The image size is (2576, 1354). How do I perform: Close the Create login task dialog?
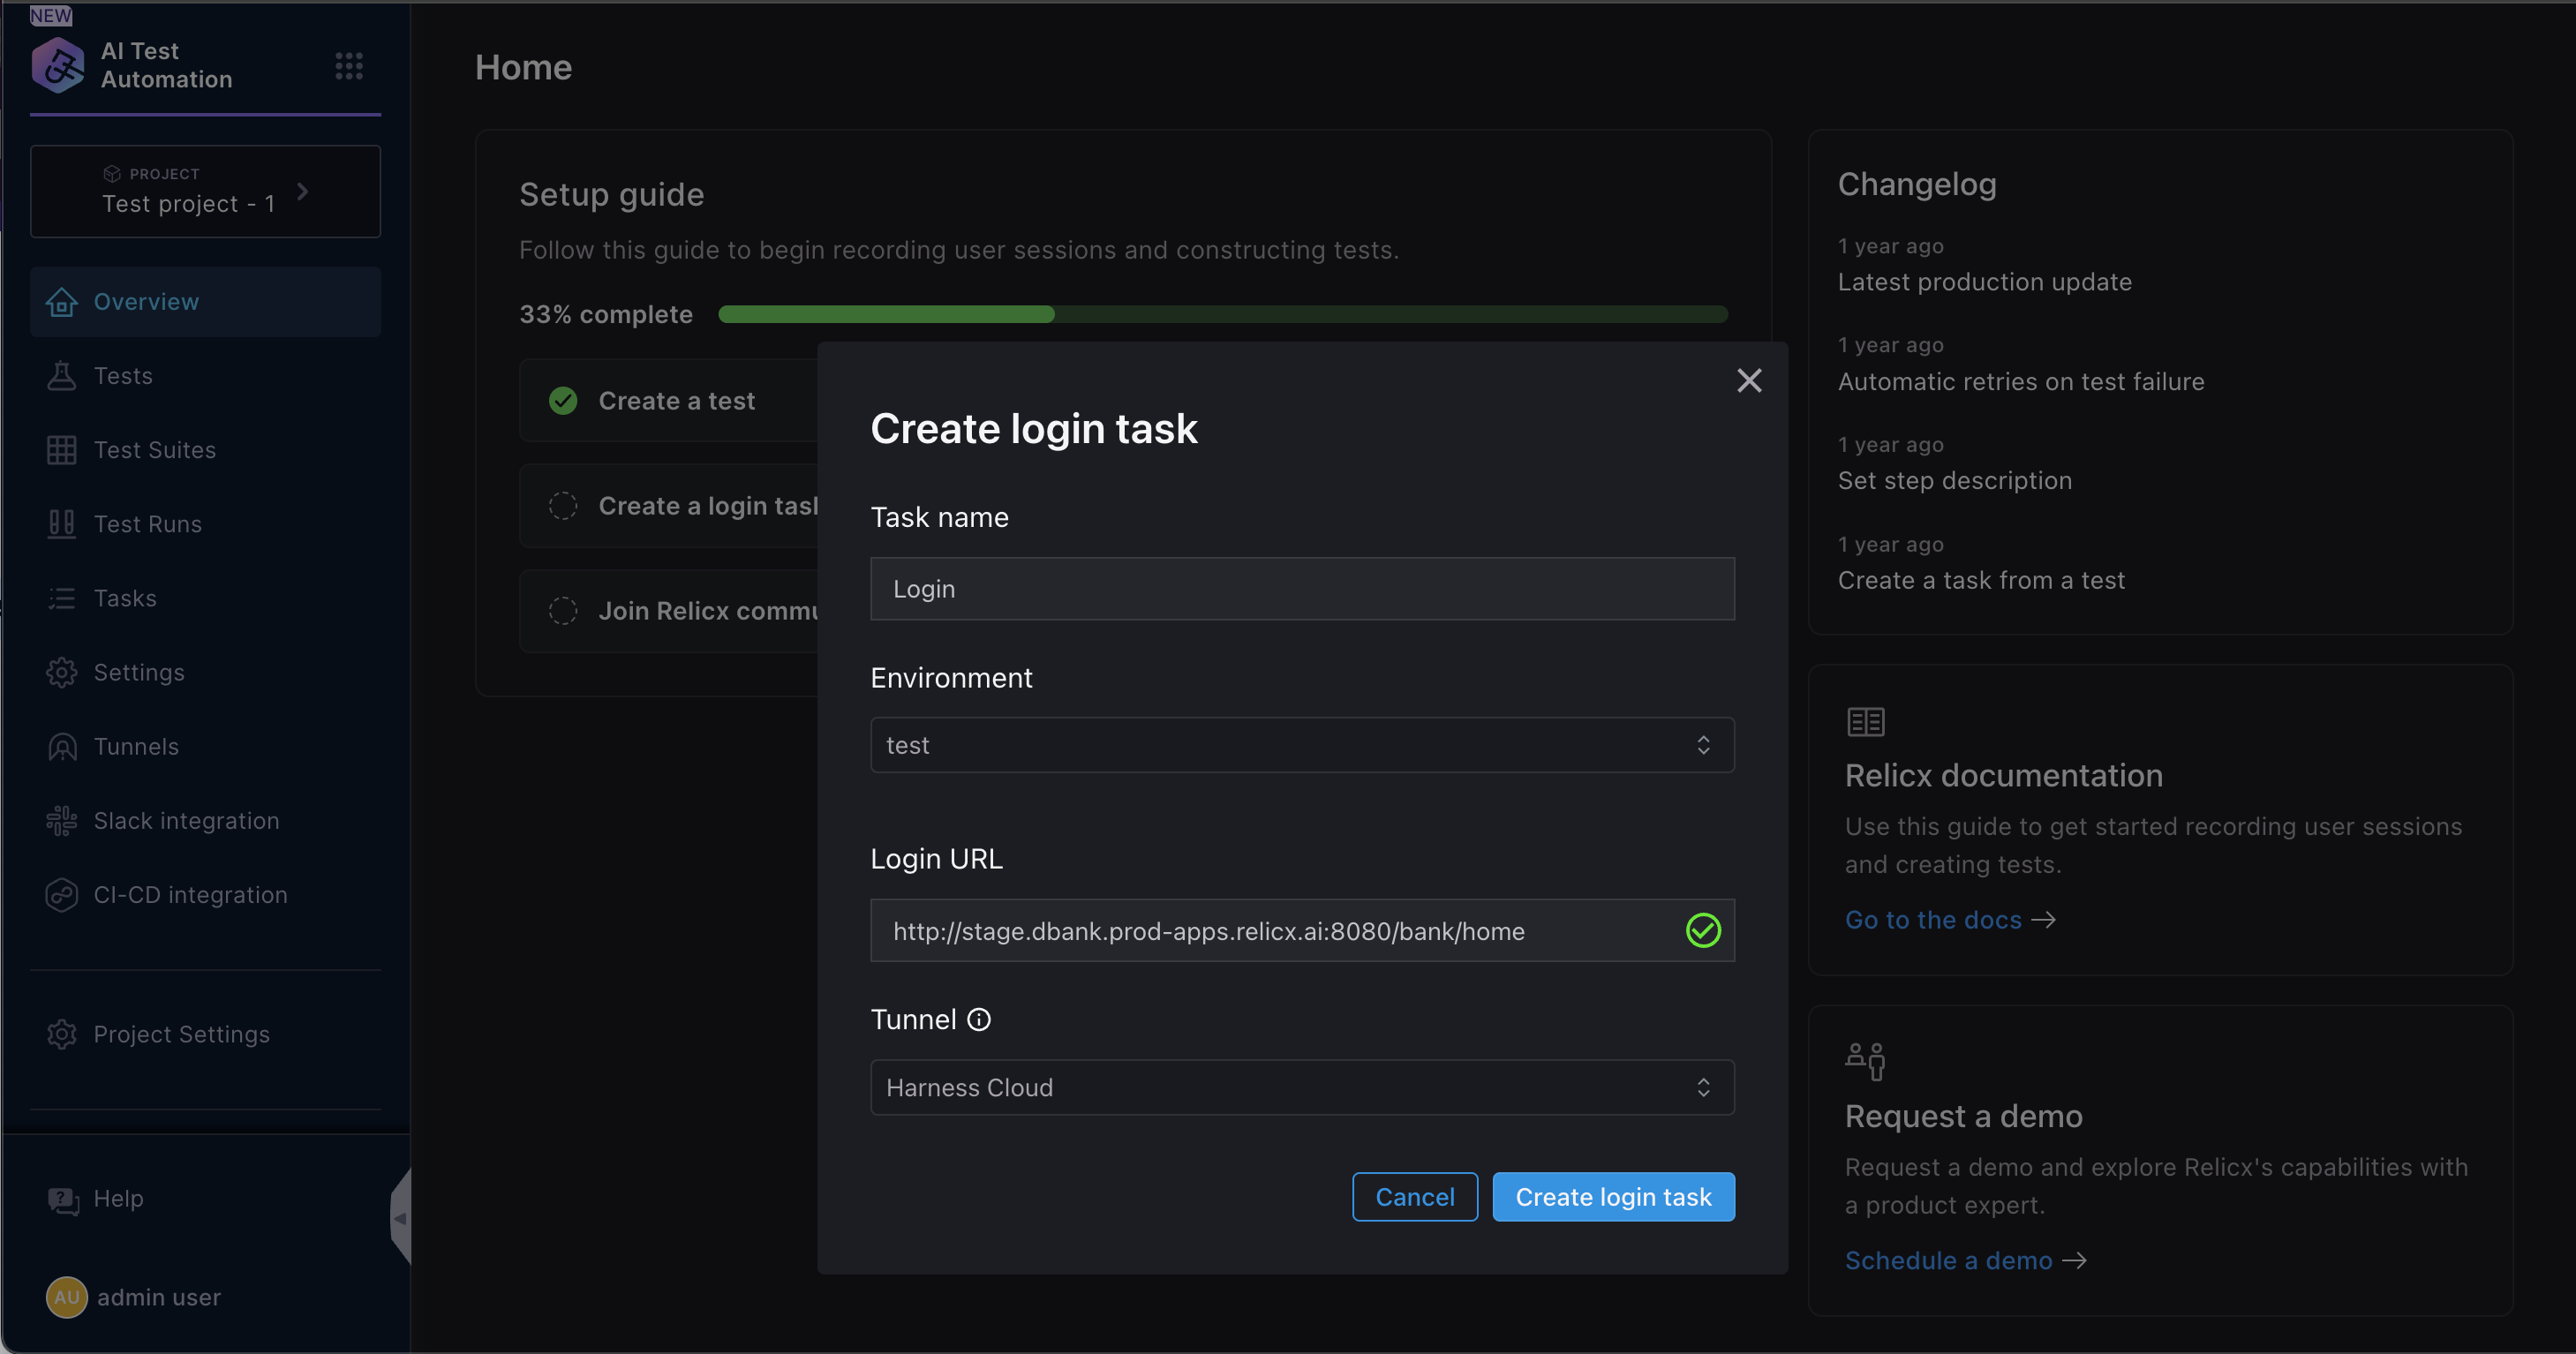pos(1749,380)
